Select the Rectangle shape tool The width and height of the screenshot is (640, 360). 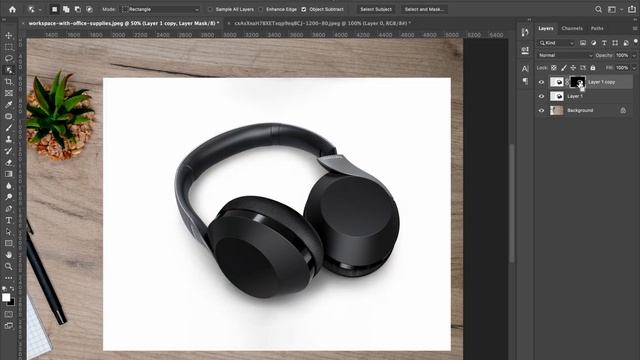pyautogui.click(x=9, y=243)
